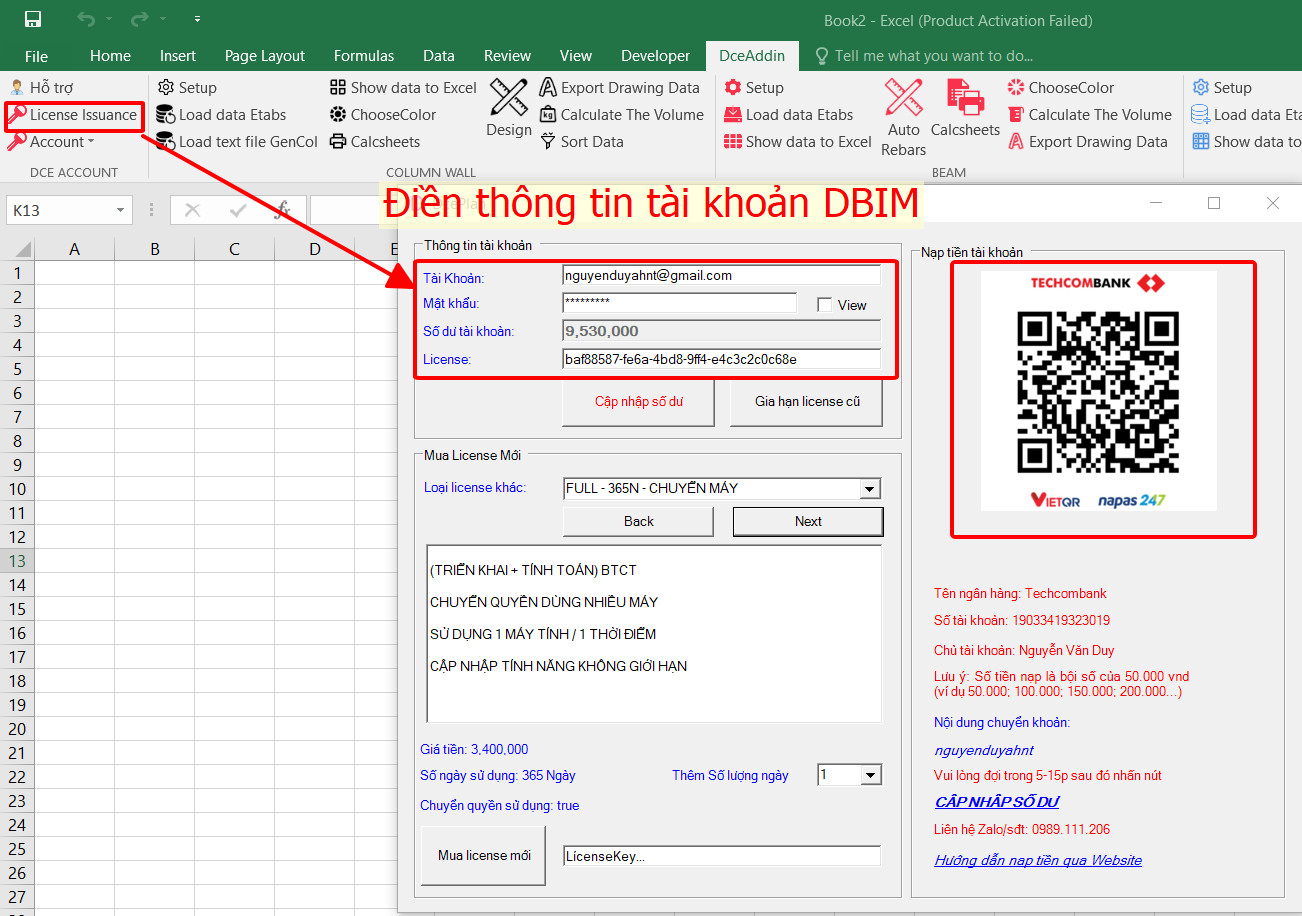Click Calculate The Volume in Beam group
This screenshot has height=916, width=1302.
click(1089, 115)
